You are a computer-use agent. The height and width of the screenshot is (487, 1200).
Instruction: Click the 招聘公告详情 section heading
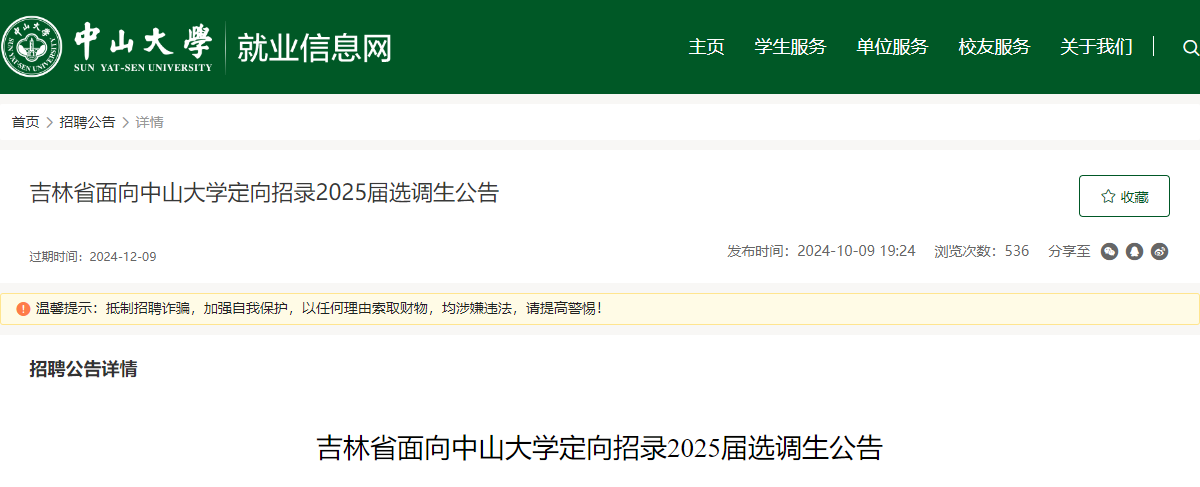coord(83,369)
